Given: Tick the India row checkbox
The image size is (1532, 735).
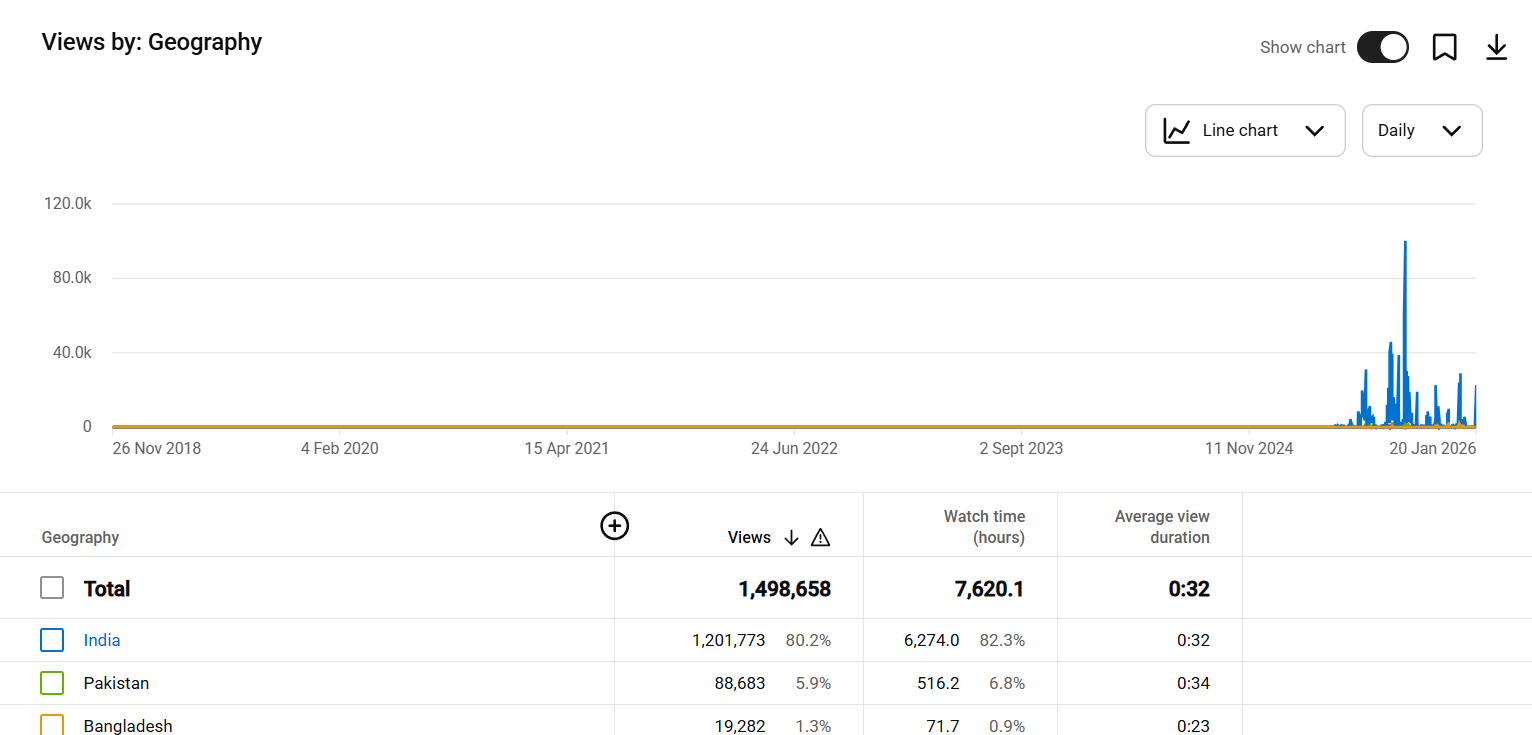Looking at the screenshot, I should (x=52, y=640).
